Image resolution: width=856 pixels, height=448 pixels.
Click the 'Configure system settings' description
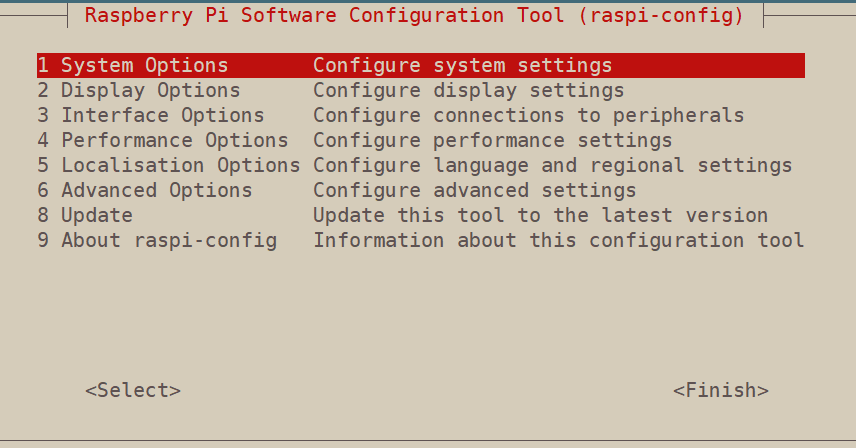[462, 66]
